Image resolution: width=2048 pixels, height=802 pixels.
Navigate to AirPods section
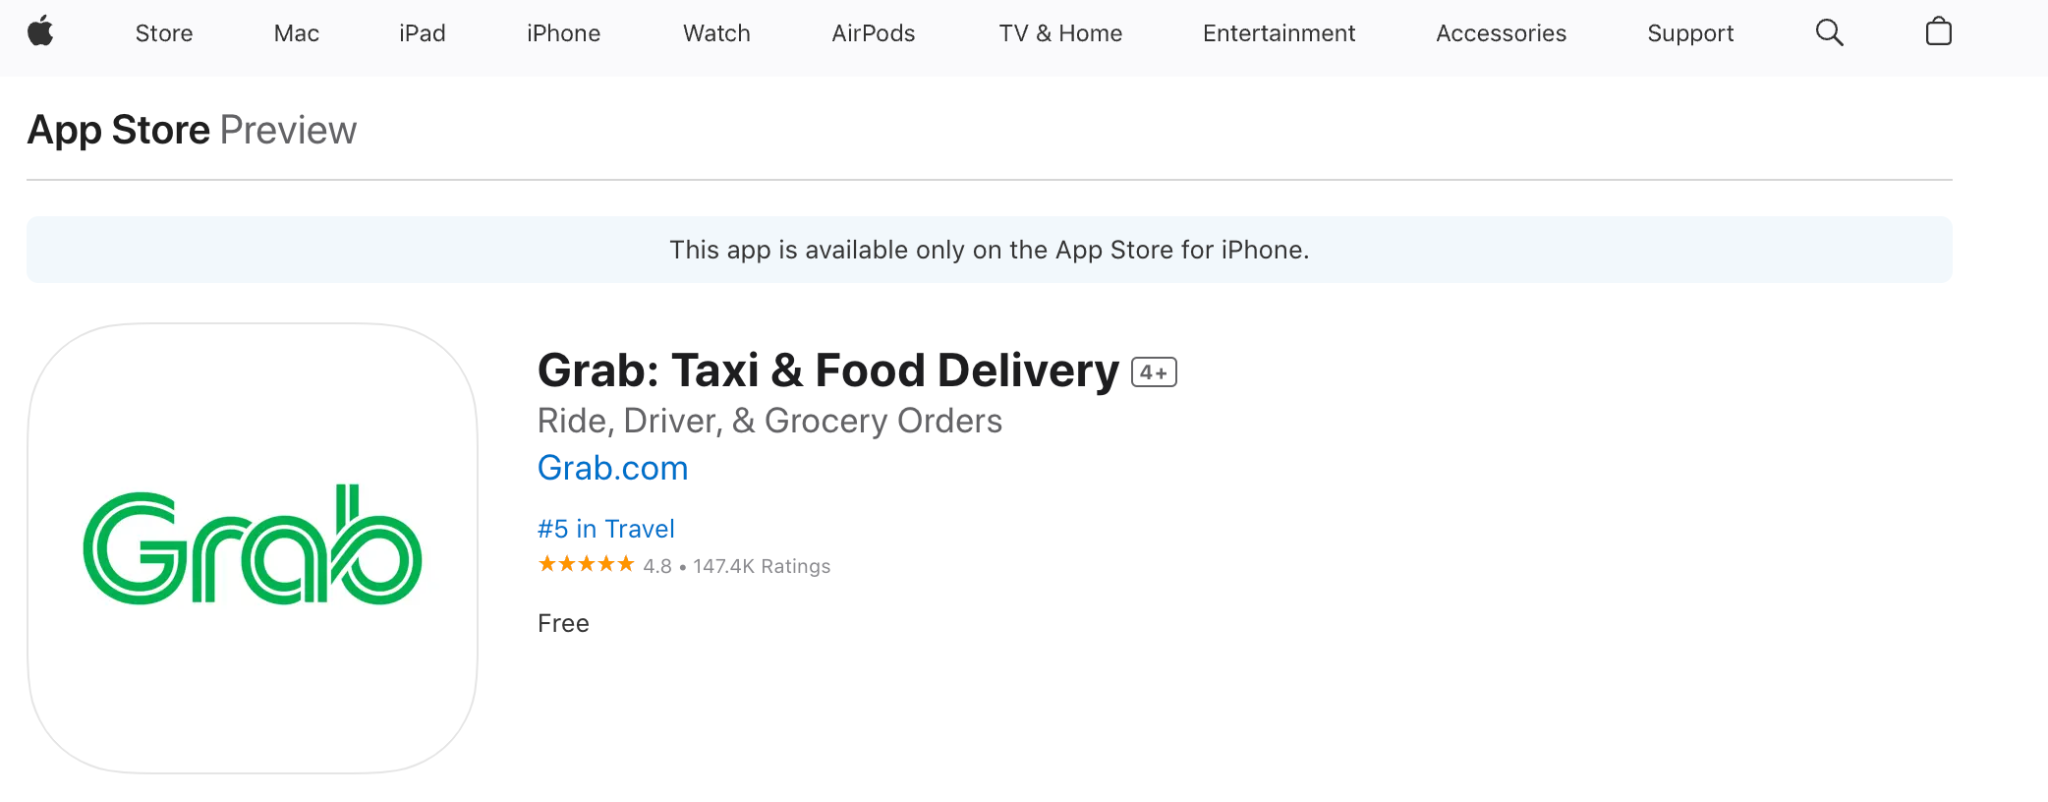[x=873, y=33]
